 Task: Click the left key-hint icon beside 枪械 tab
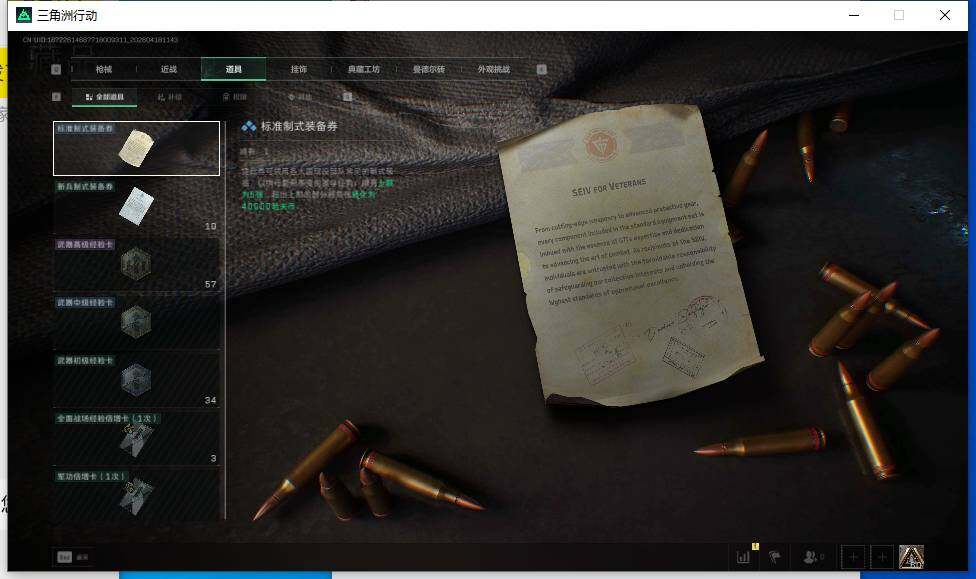coord(56,70)
